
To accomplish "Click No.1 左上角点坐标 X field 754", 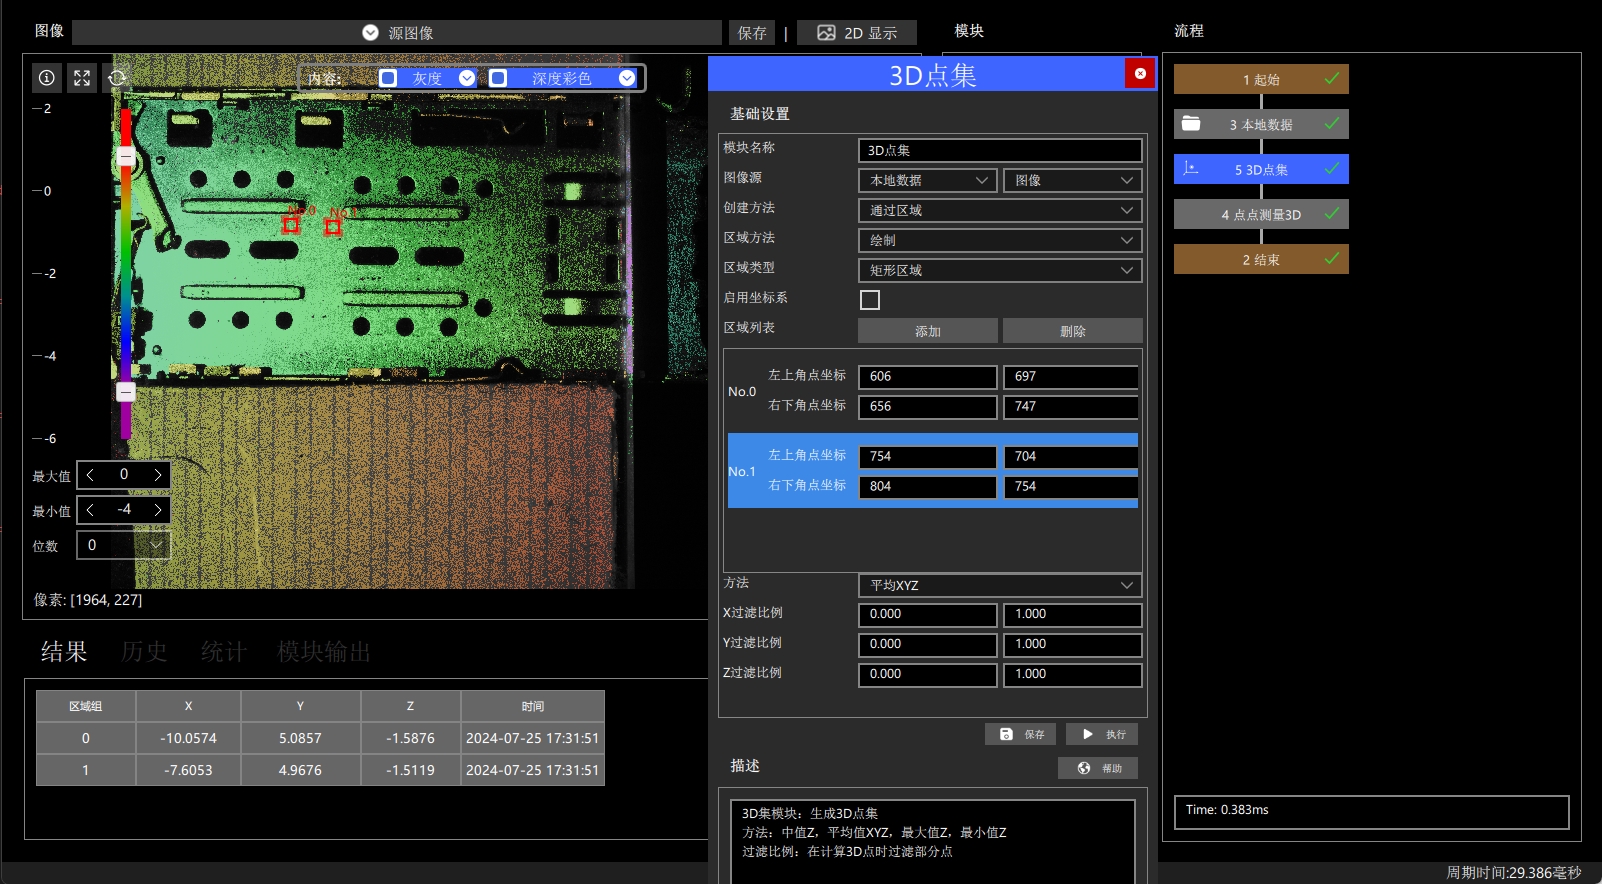I will [x=928, y=457].
